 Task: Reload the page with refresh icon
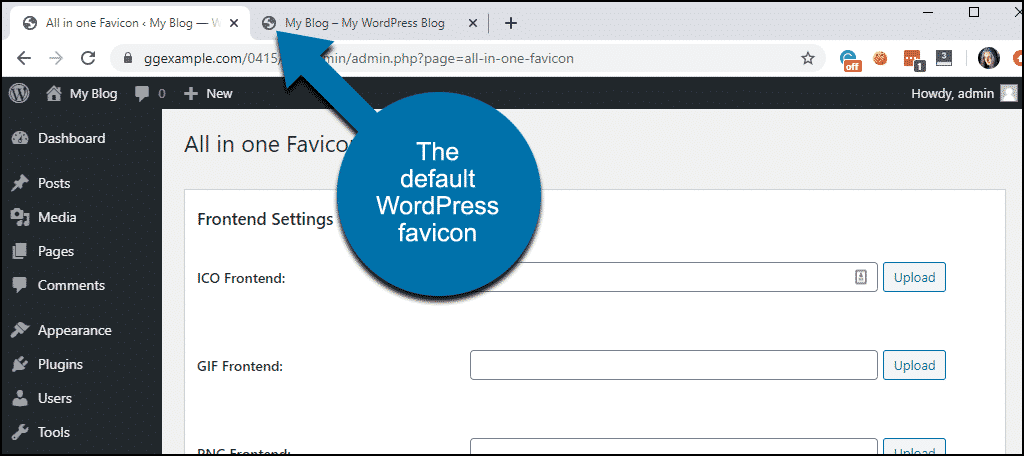pos(88,58)
